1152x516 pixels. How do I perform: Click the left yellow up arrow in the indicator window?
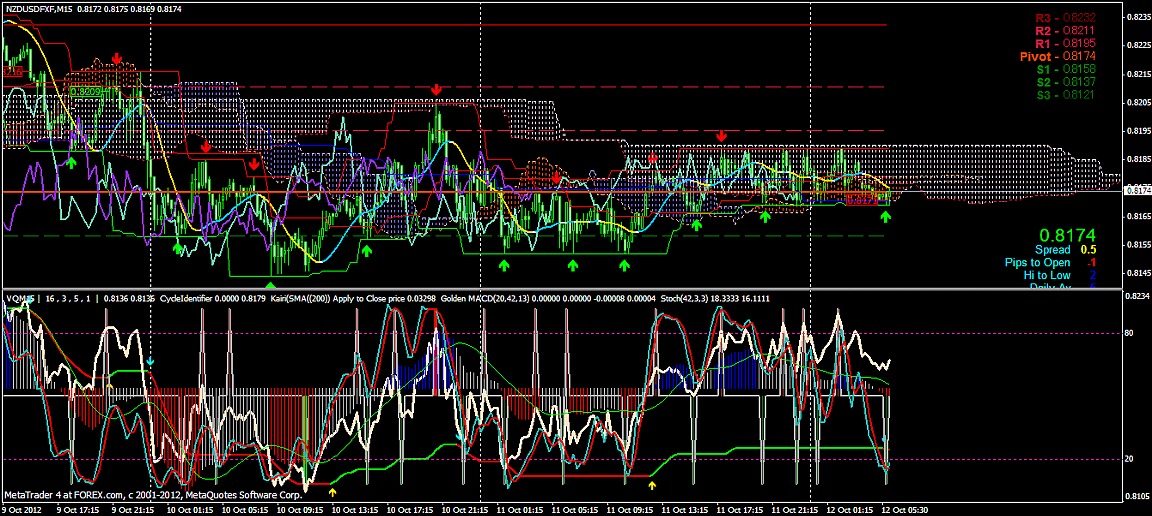[333, 492]
